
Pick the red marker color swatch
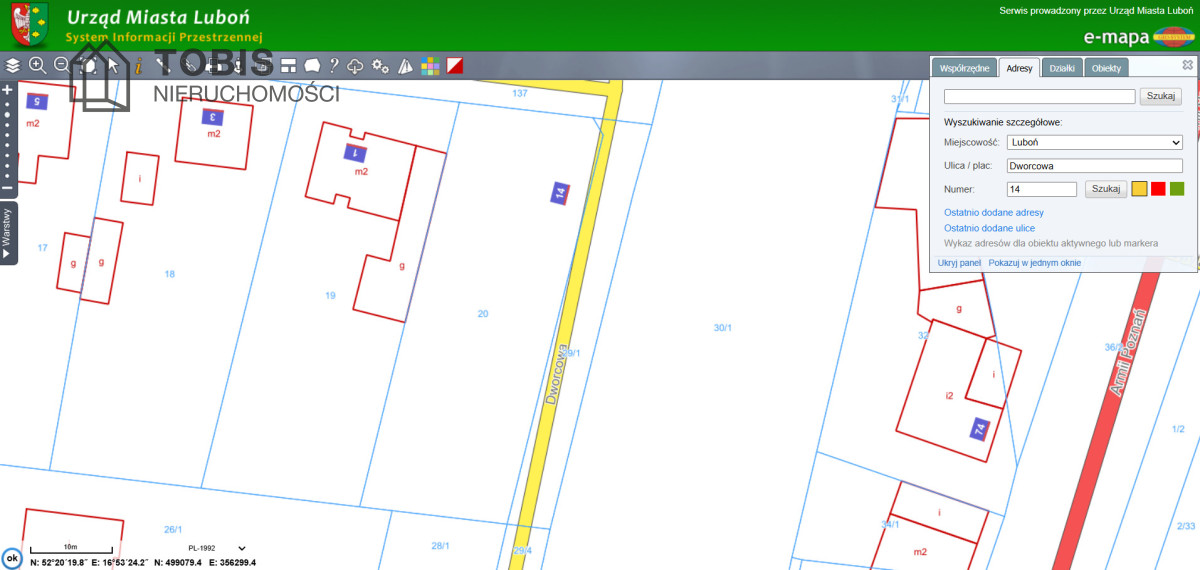click(1158, 189)
